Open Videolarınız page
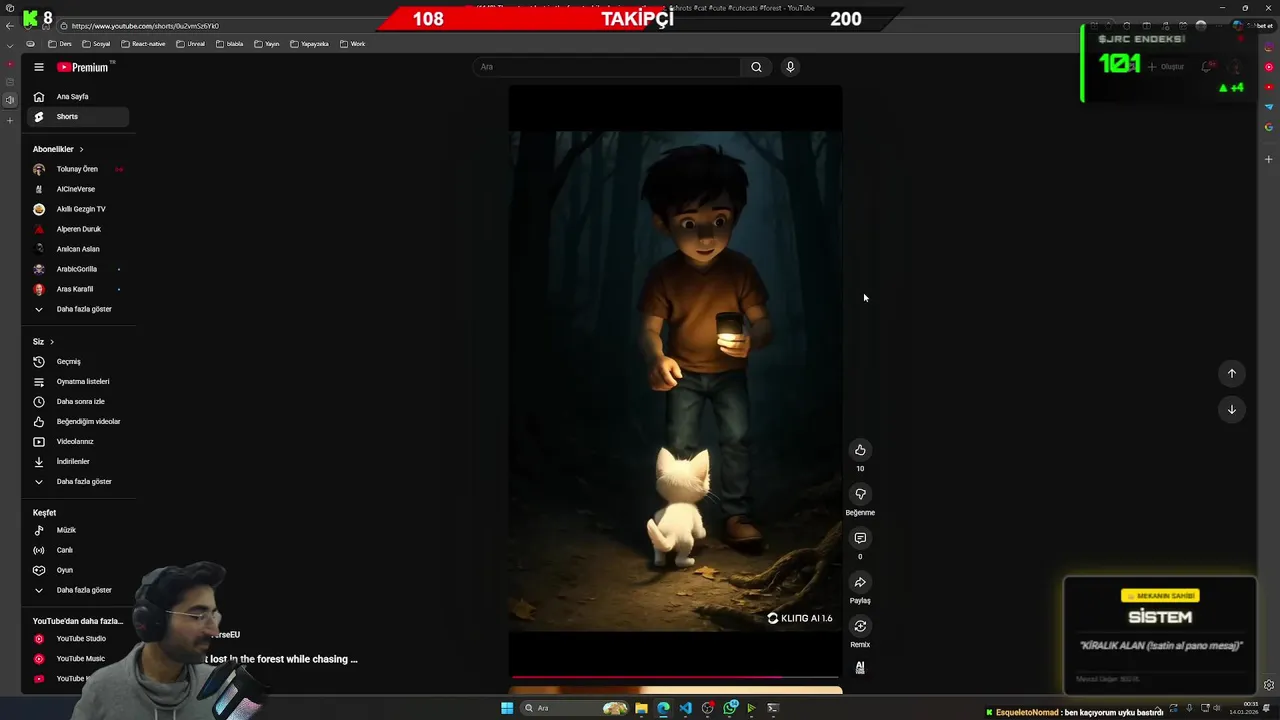 tap(78, 442)
